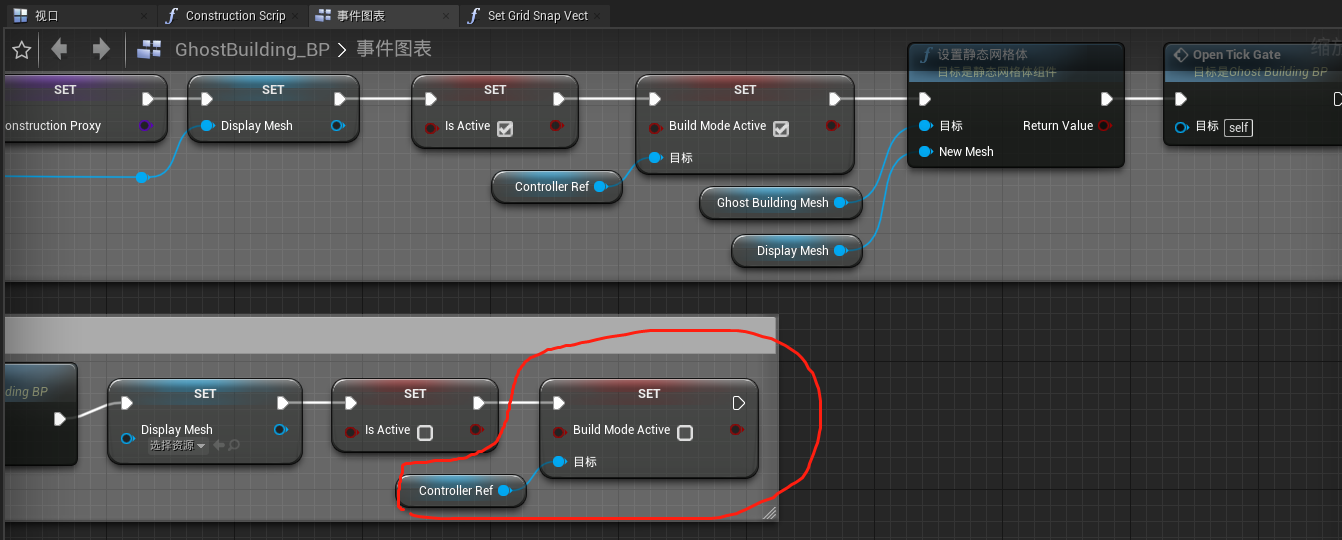The height and width of the screenshot is (540, 1342).
Task: Click red output pin of lower Build Mode Active node
Action: [x=737, y=430]
